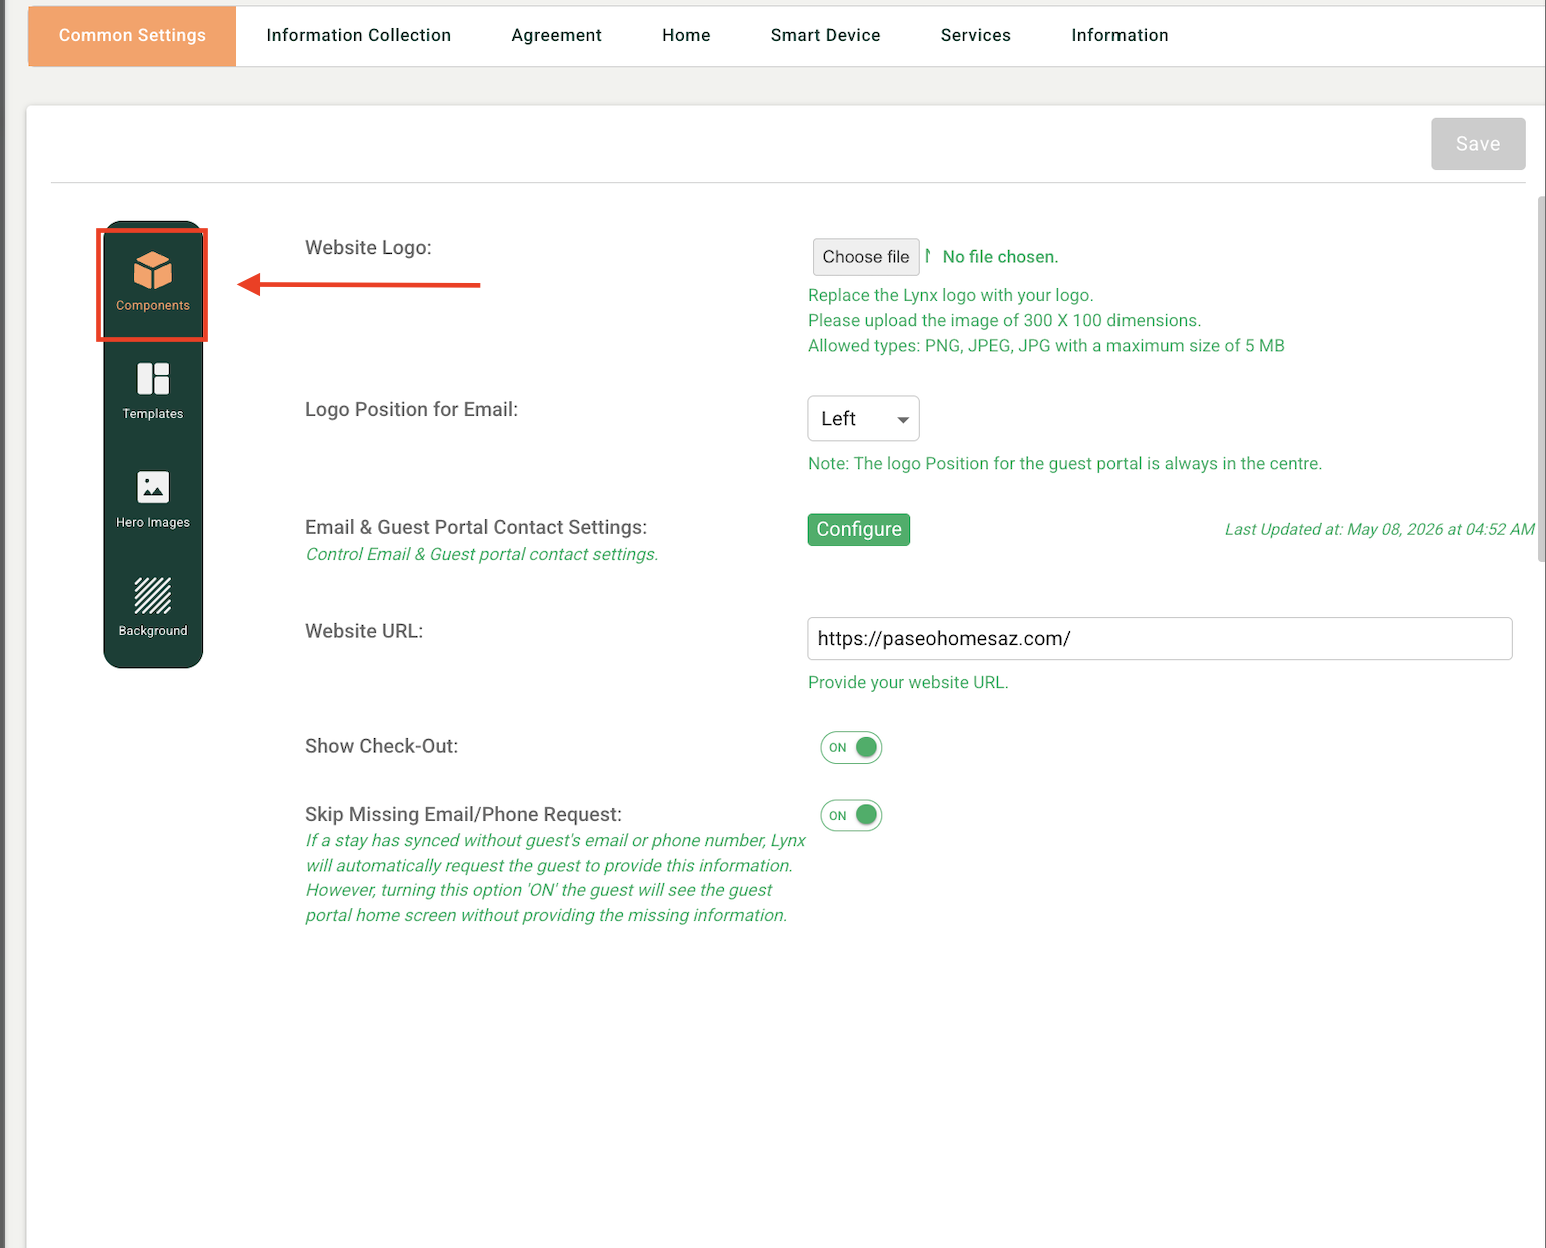Screen dimensions: 1546x1248
Task: Open the Information tab
Action: 1119,36
